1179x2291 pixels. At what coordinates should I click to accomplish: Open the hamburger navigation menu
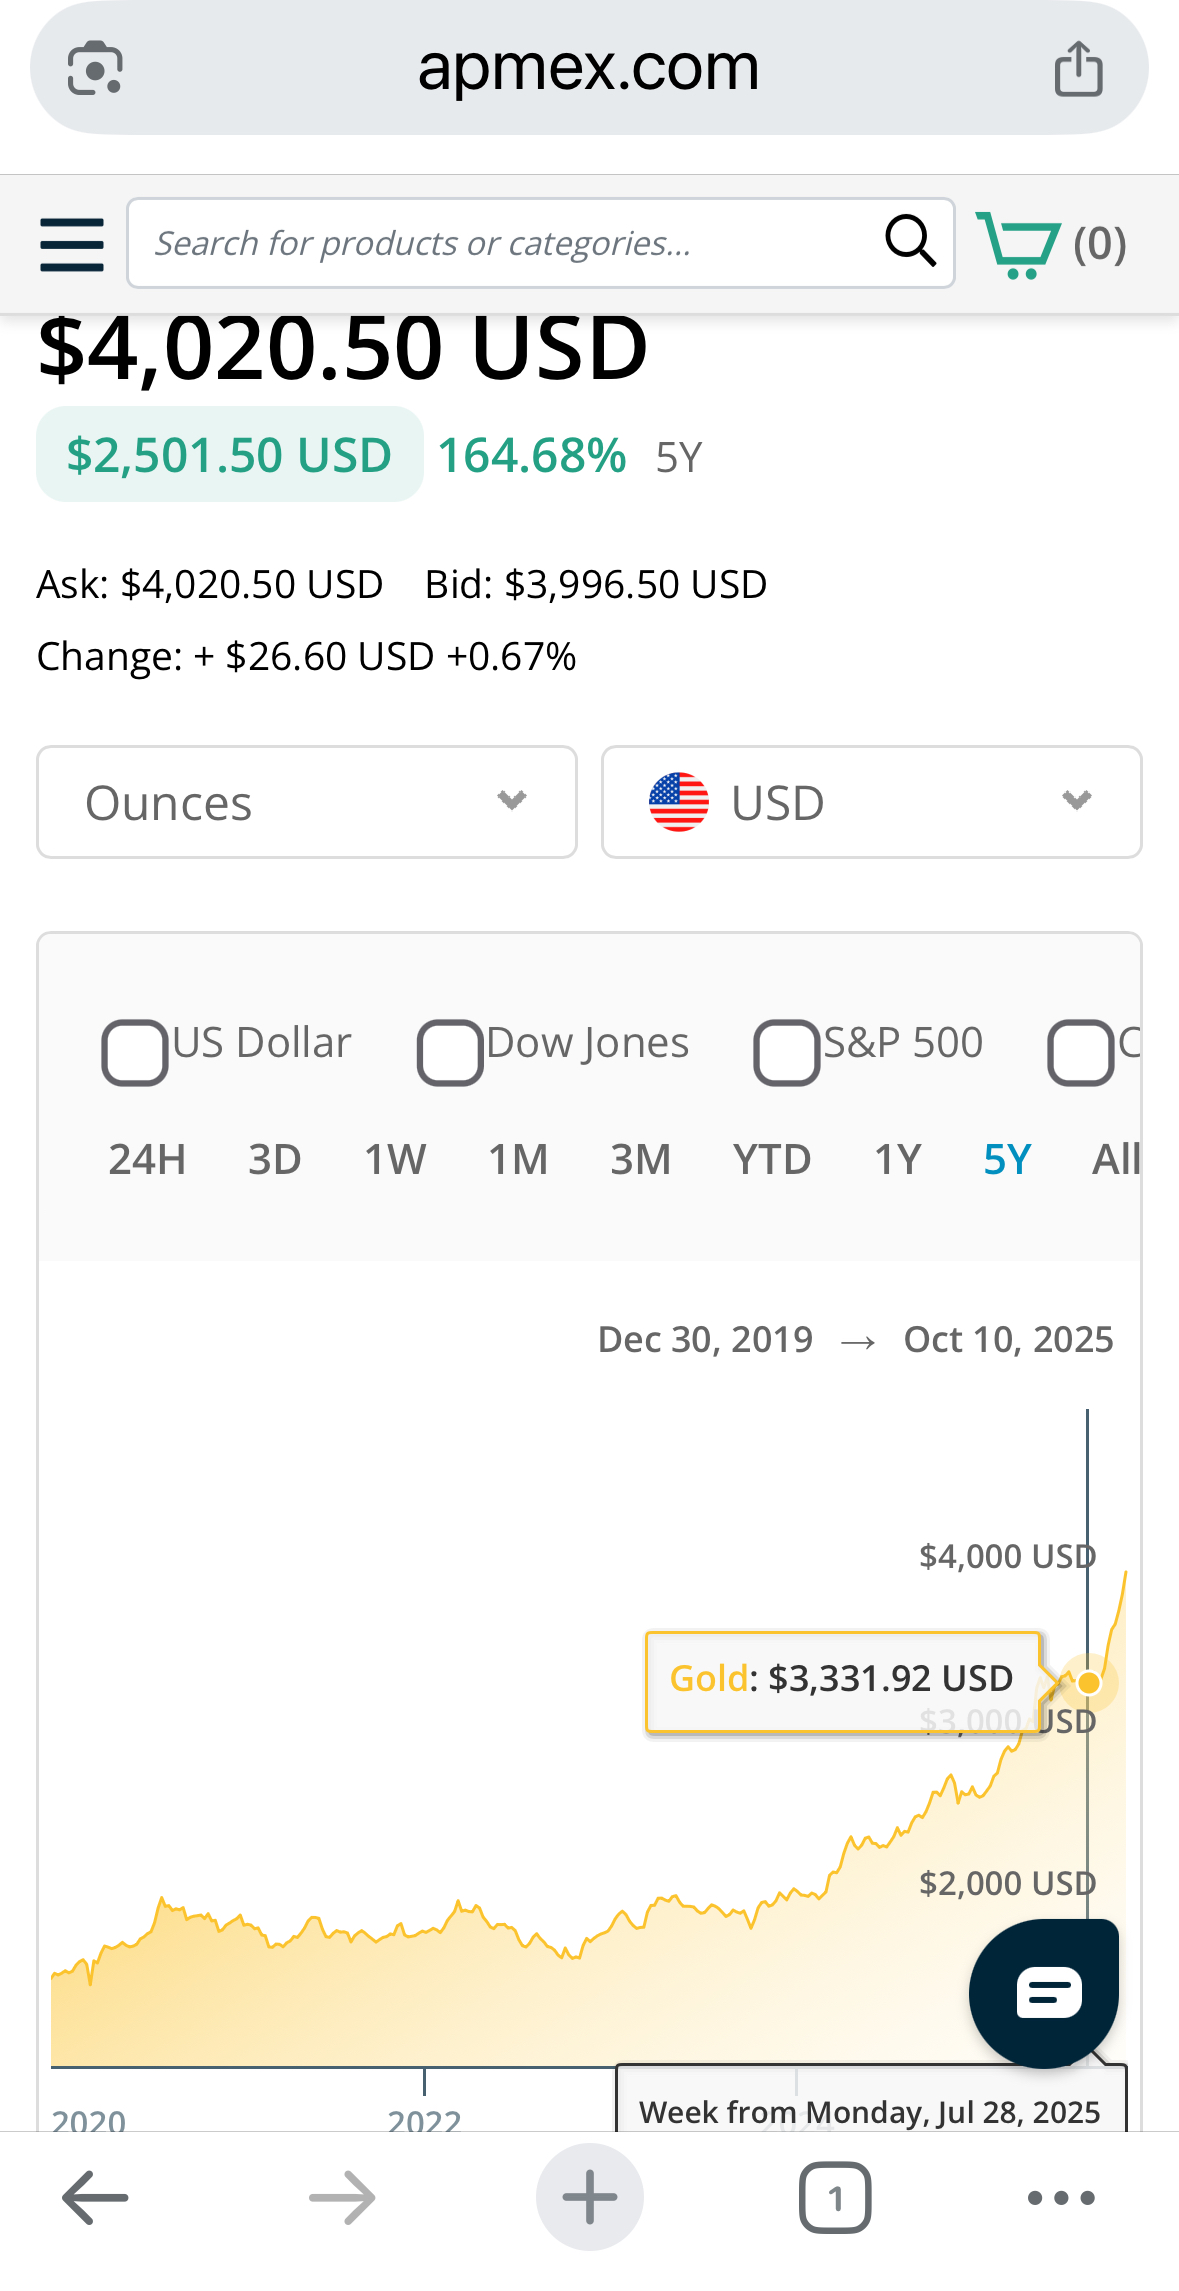[72, 244]
